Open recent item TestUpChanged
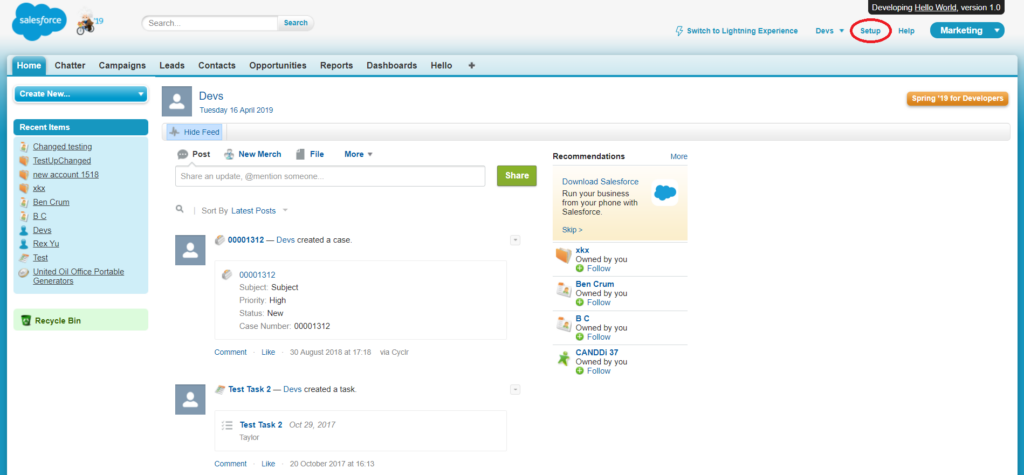The height and width of the screenshot is (475, 1024). [62, 161]
